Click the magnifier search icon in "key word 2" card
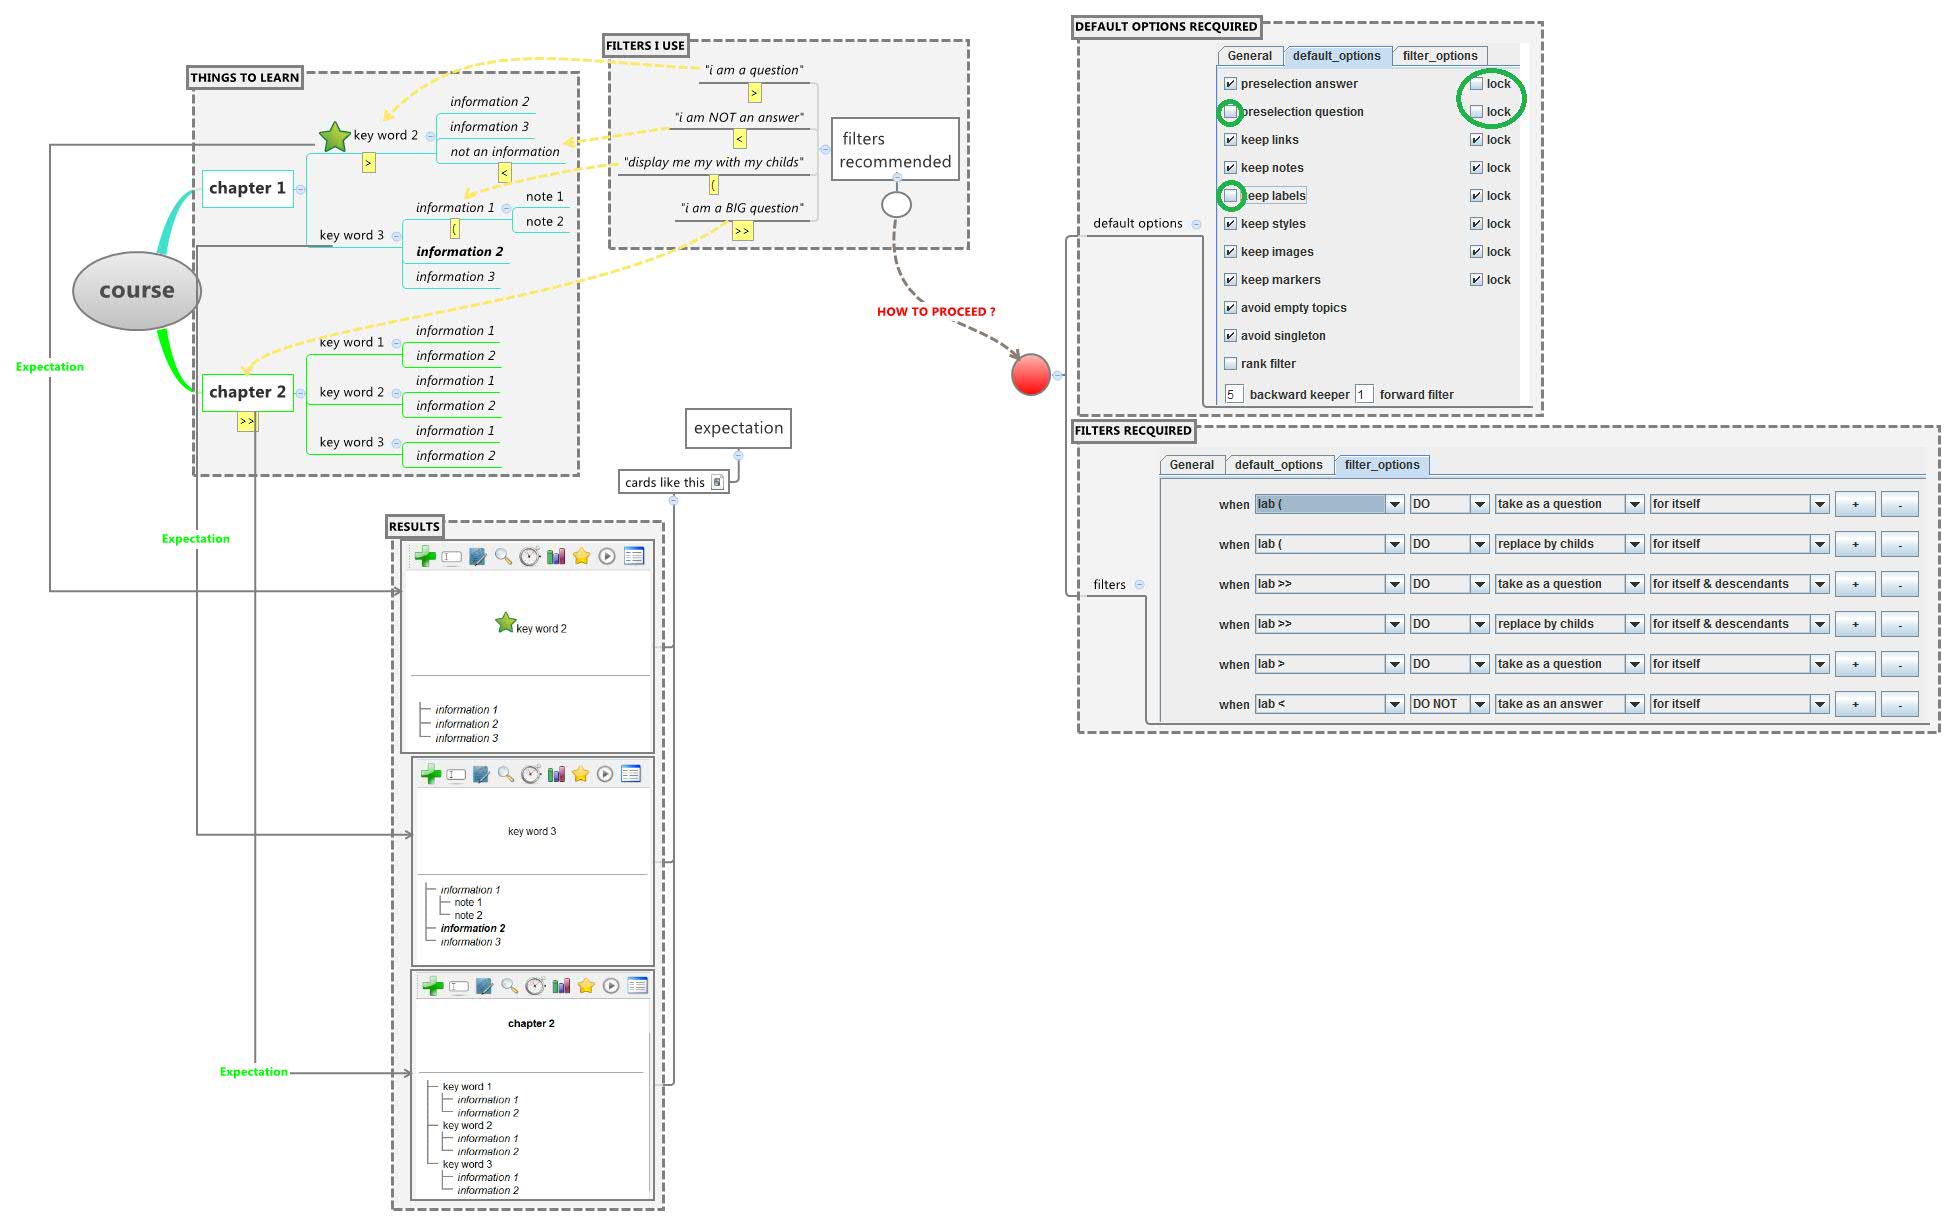1957x1227 pixels. pos(503,556)
